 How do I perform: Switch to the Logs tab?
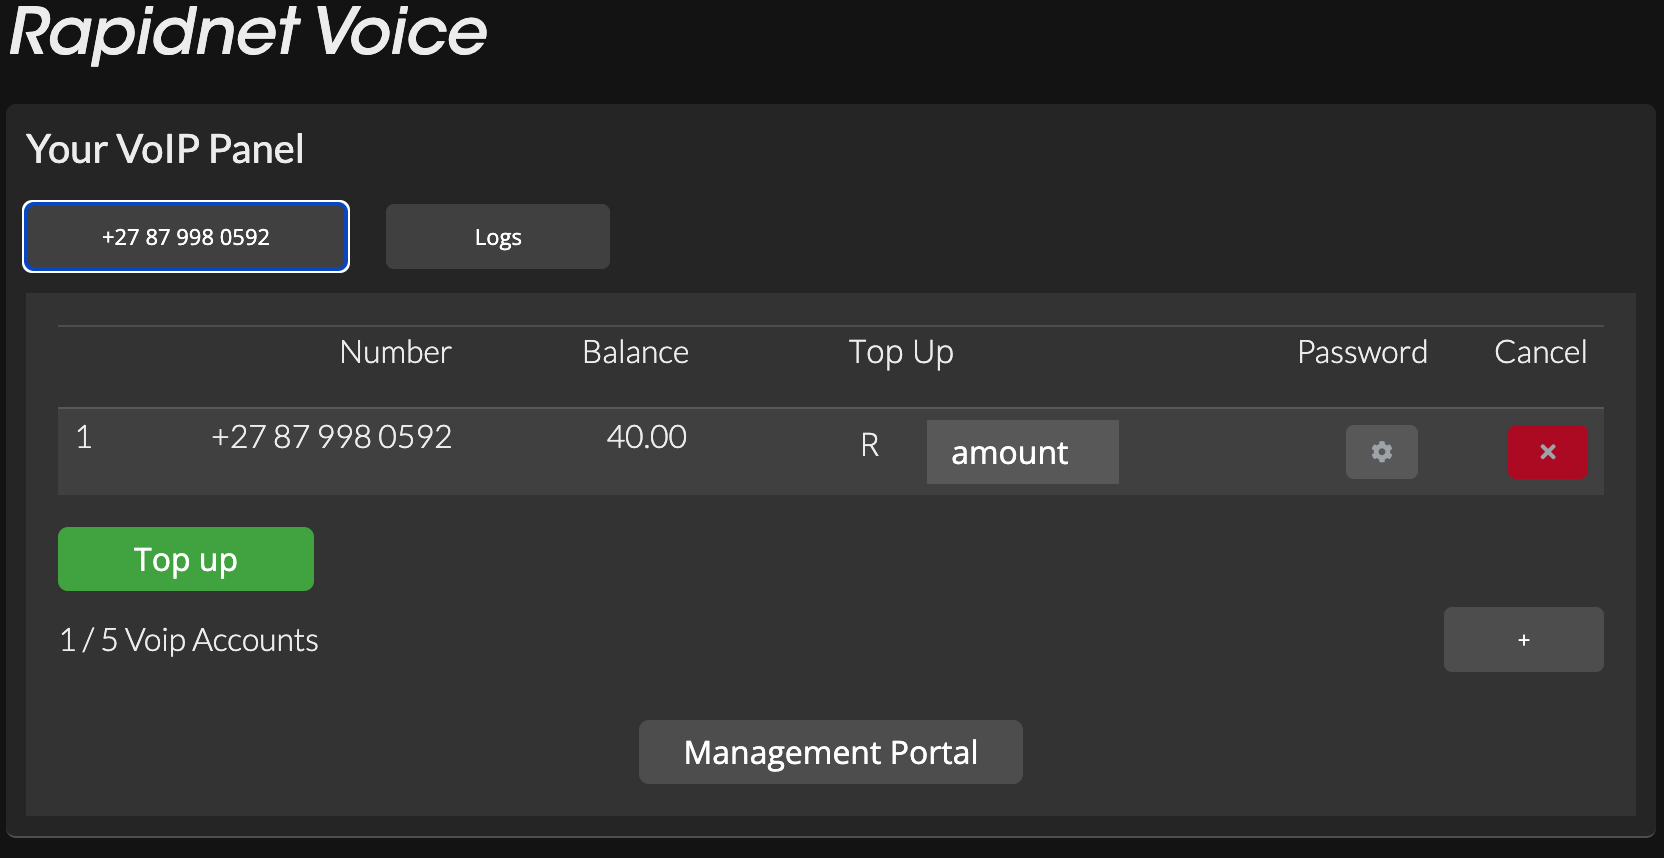498,237
